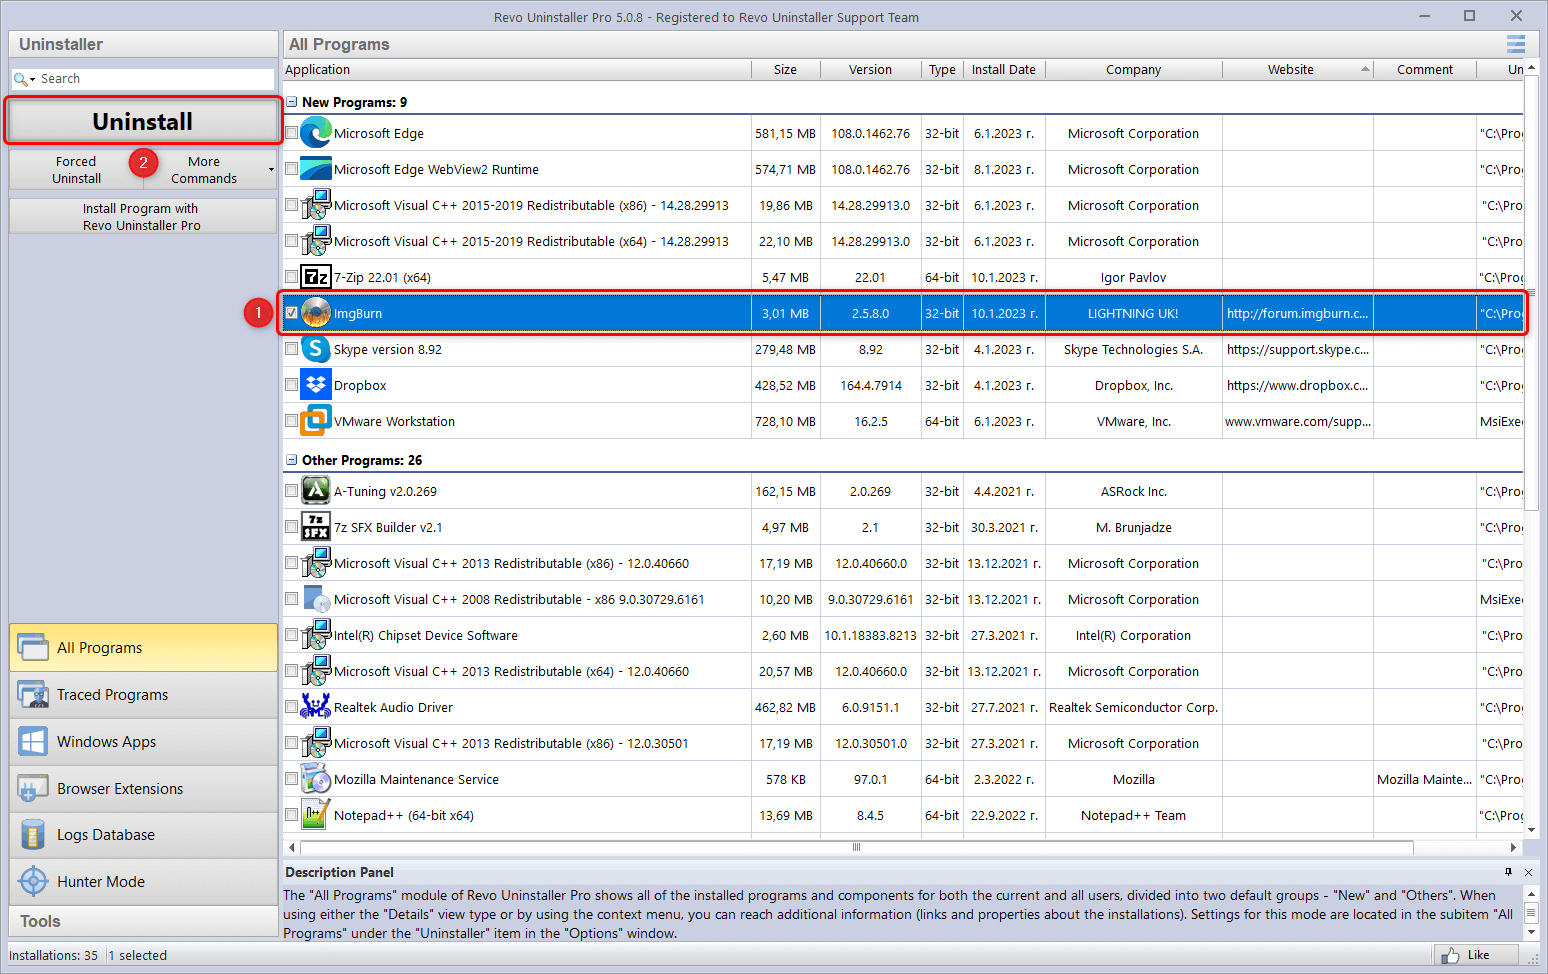The height and width of the screenshot is (974, 1548).
Task: Uncheck the ImgBurn checkbox
Action: (x=292, y=313)
